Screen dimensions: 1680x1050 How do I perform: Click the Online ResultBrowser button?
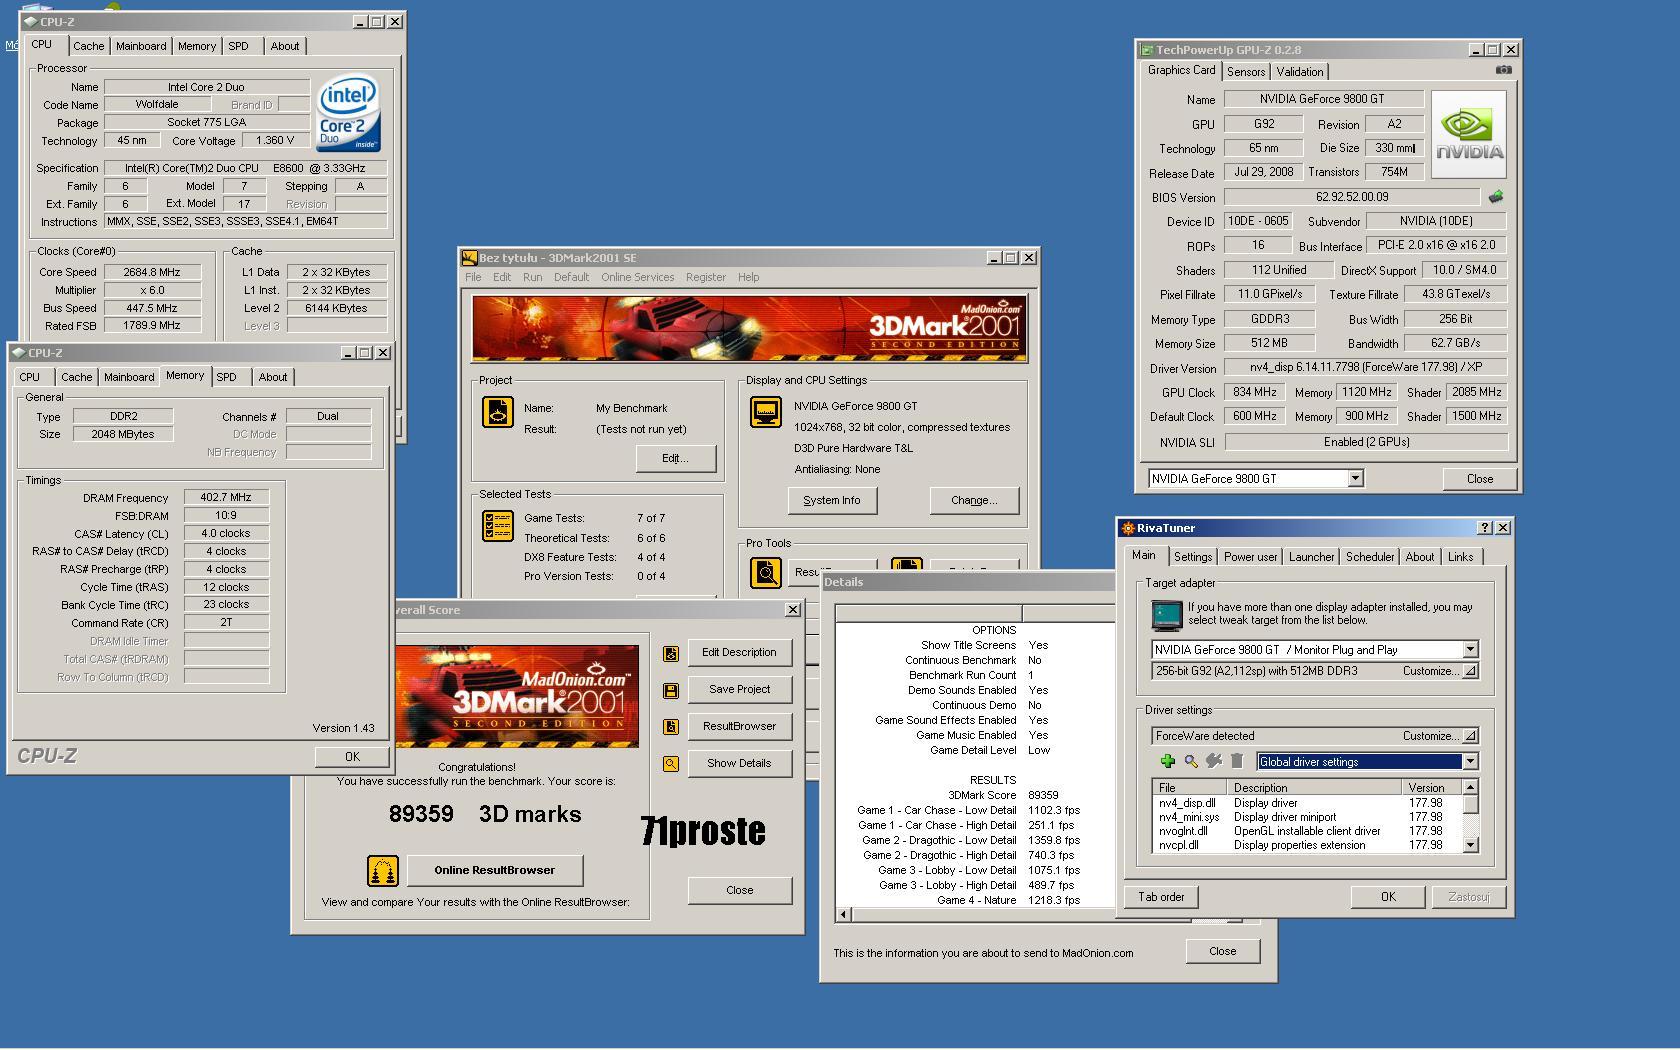(494, 871)
